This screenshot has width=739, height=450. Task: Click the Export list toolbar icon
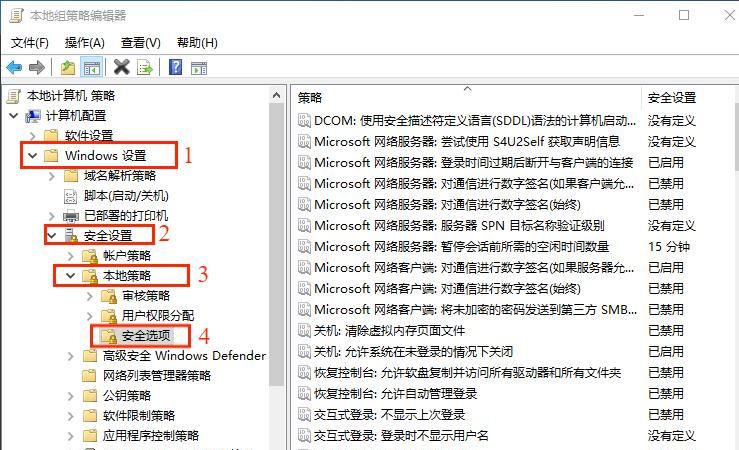pyautogui.click(x=145, y=68)
